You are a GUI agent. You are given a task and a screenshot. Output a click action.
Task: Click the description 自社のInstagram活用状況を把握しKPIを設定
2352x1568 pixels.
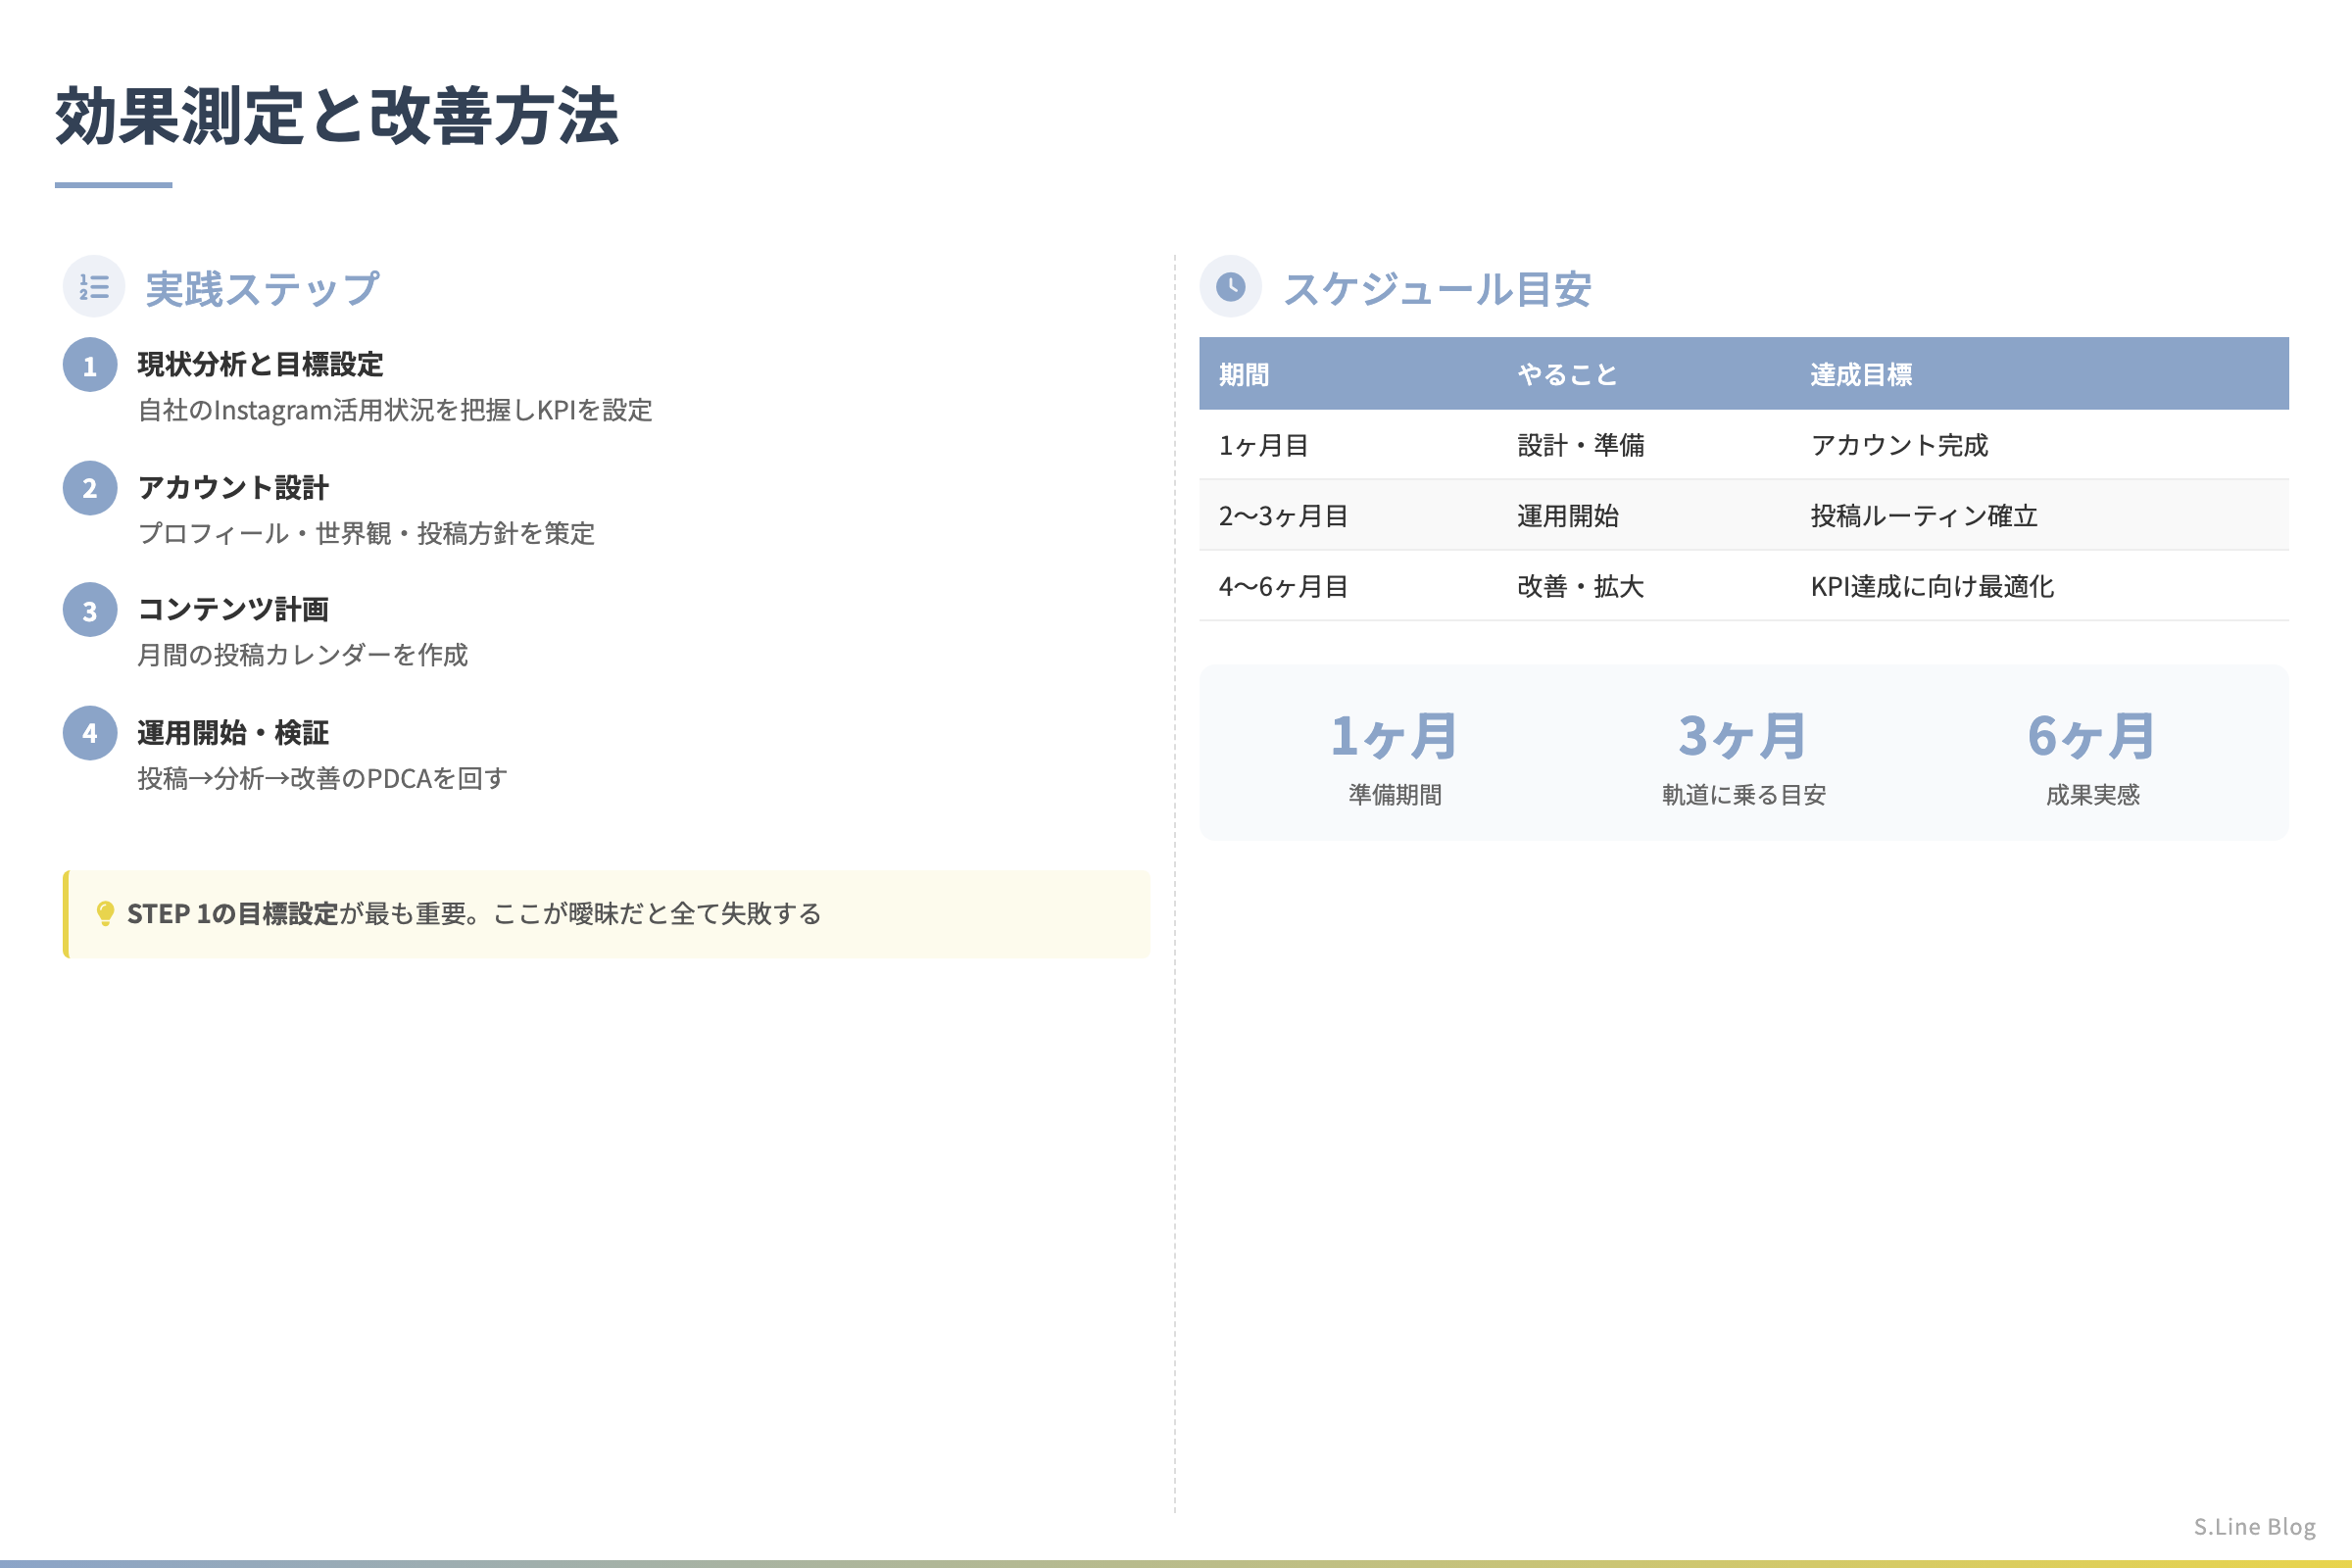click(395, 410)
